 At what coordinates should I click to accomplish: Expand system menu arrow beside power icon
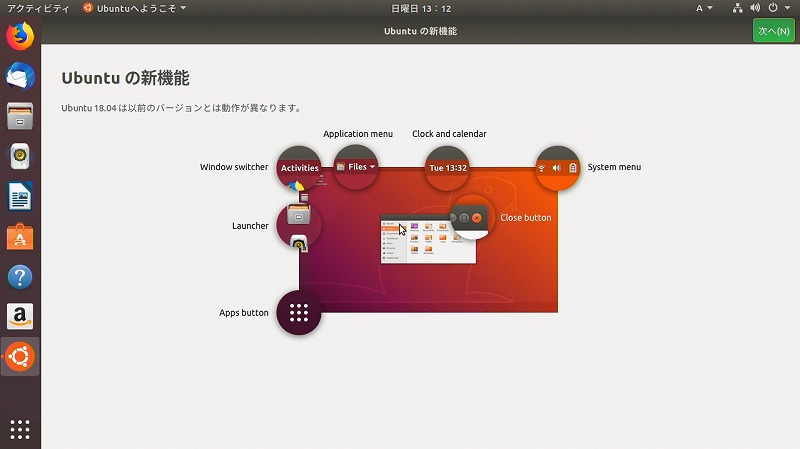point(787,8)
